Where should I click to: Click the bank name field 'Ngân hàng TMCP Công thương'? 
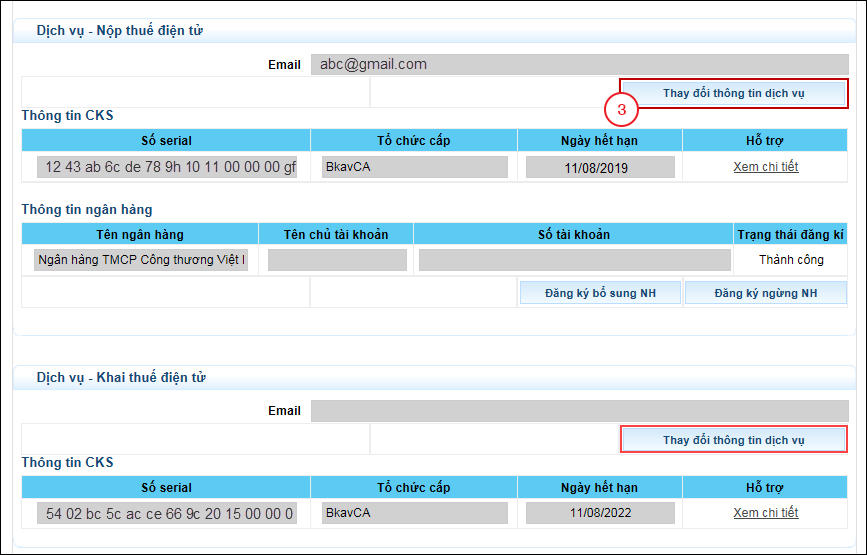pos(141,260)
